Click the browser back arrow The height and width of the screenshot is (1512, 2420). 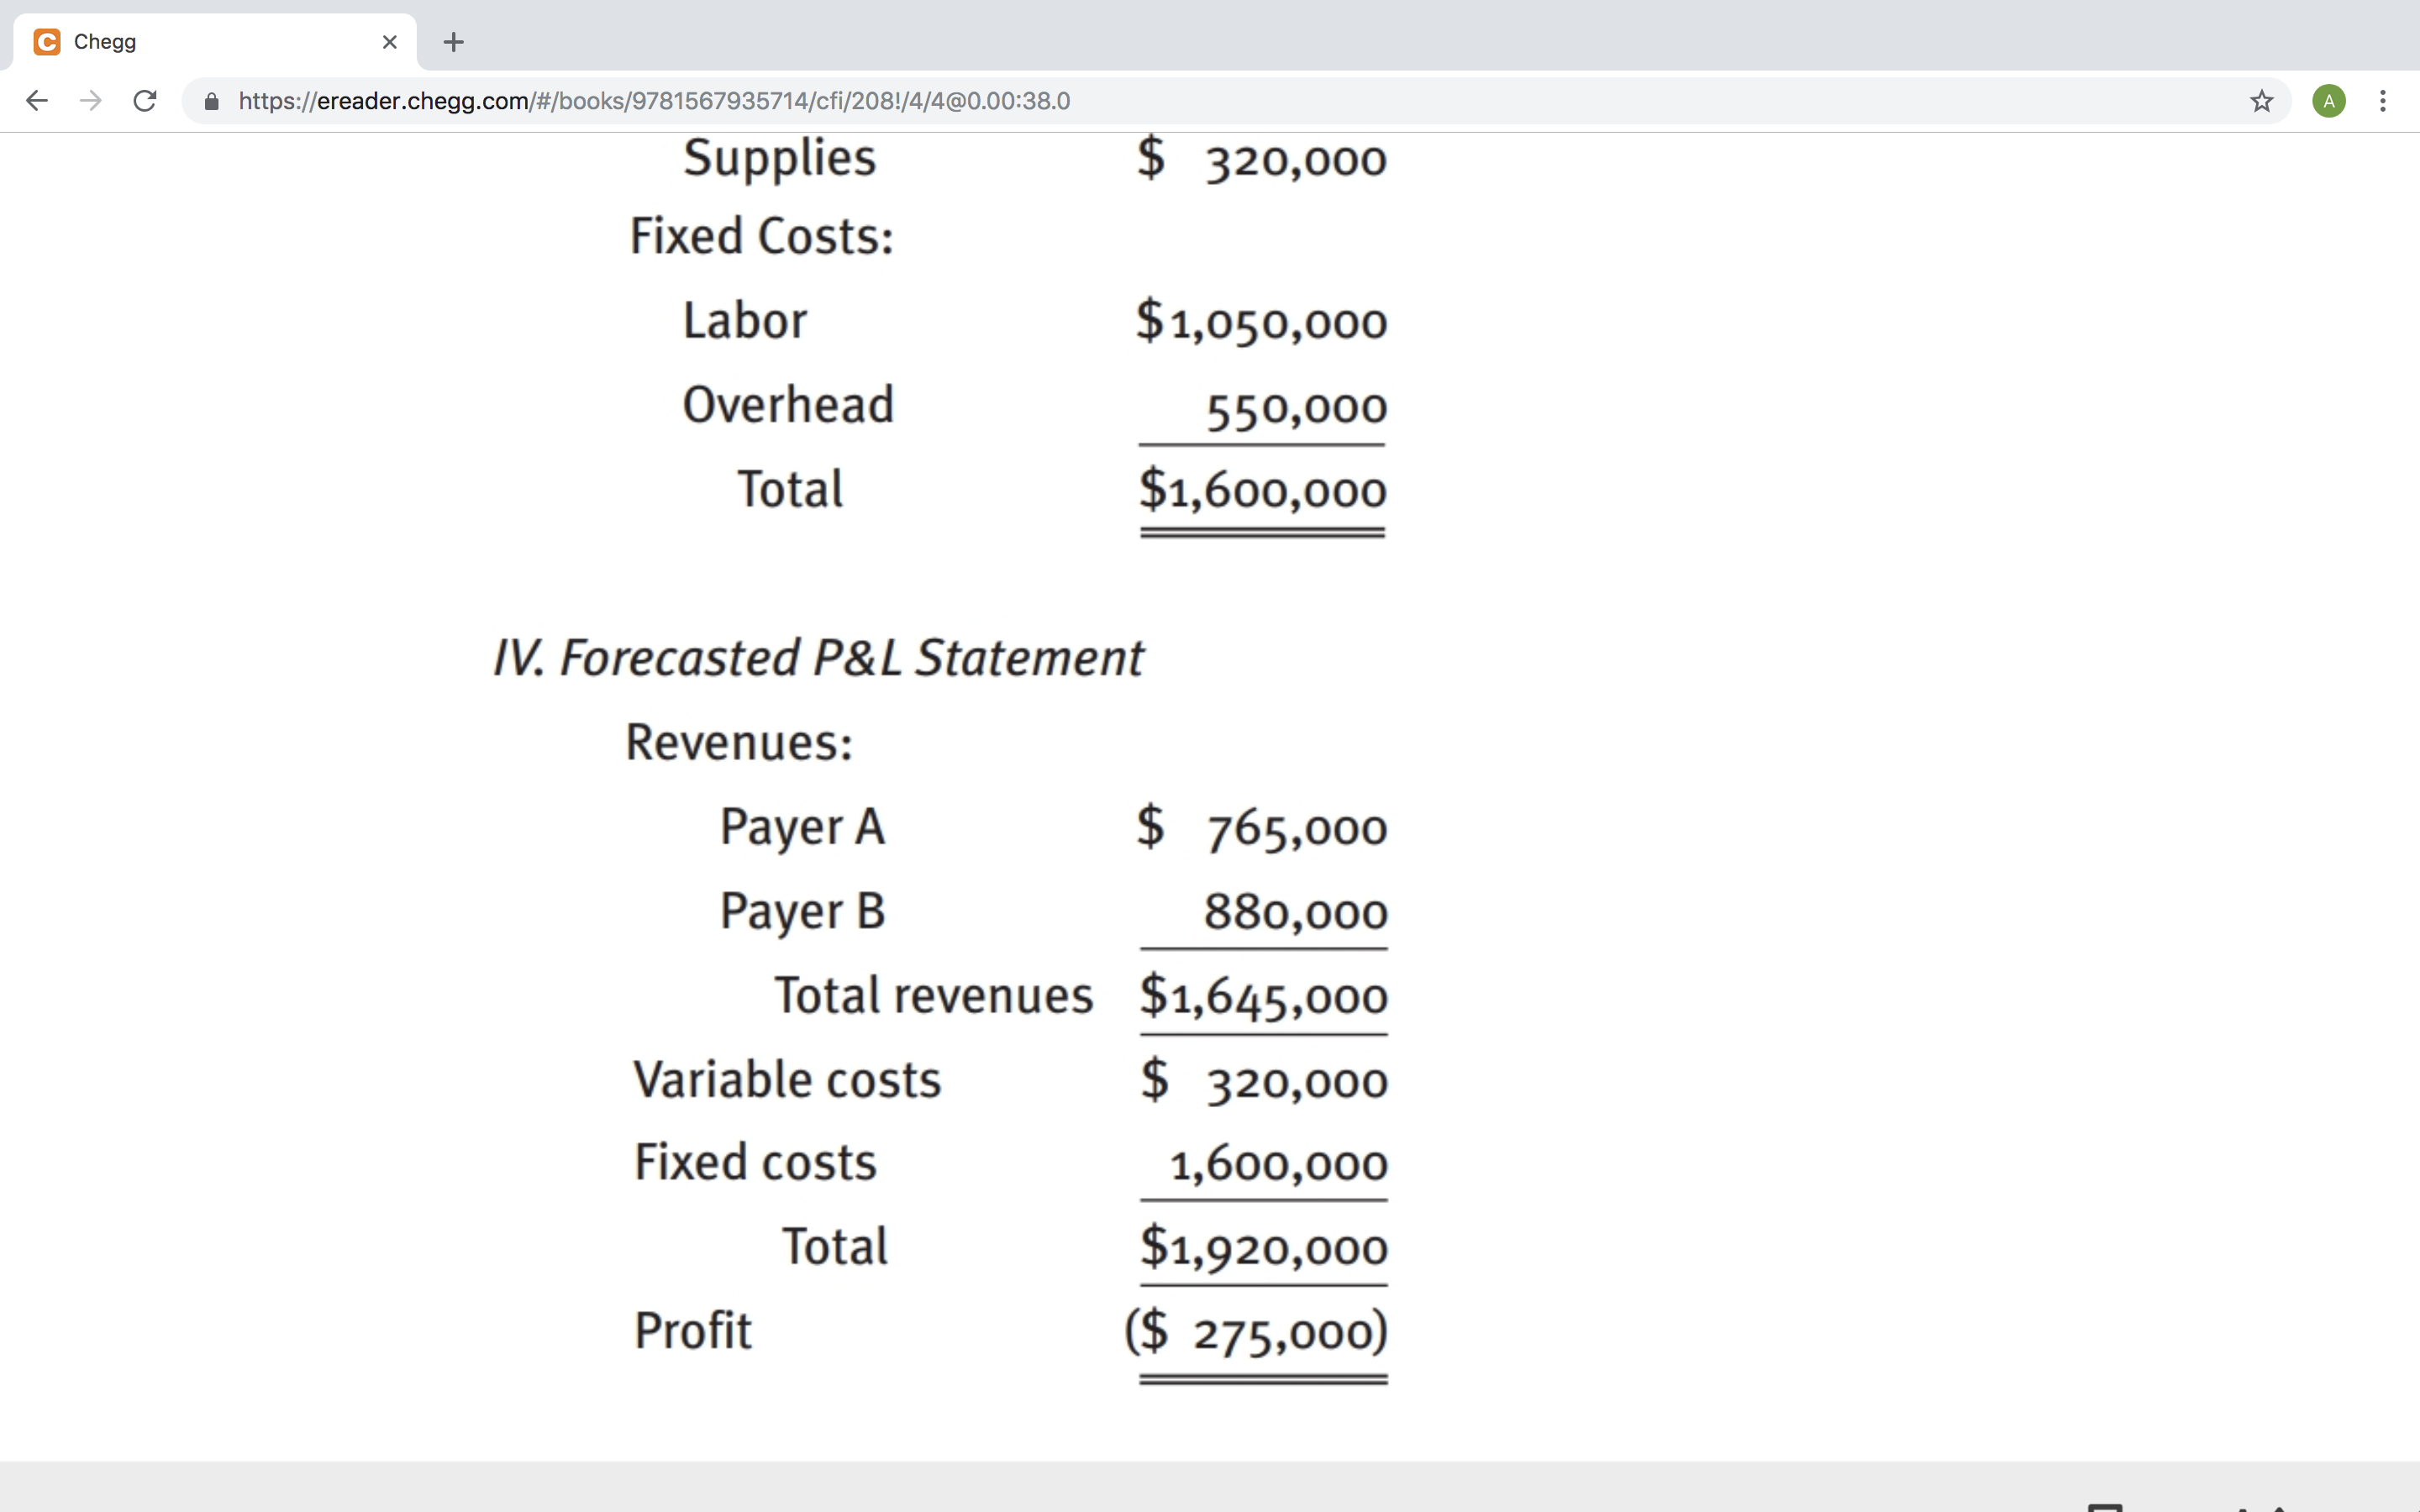click(37, 101)
